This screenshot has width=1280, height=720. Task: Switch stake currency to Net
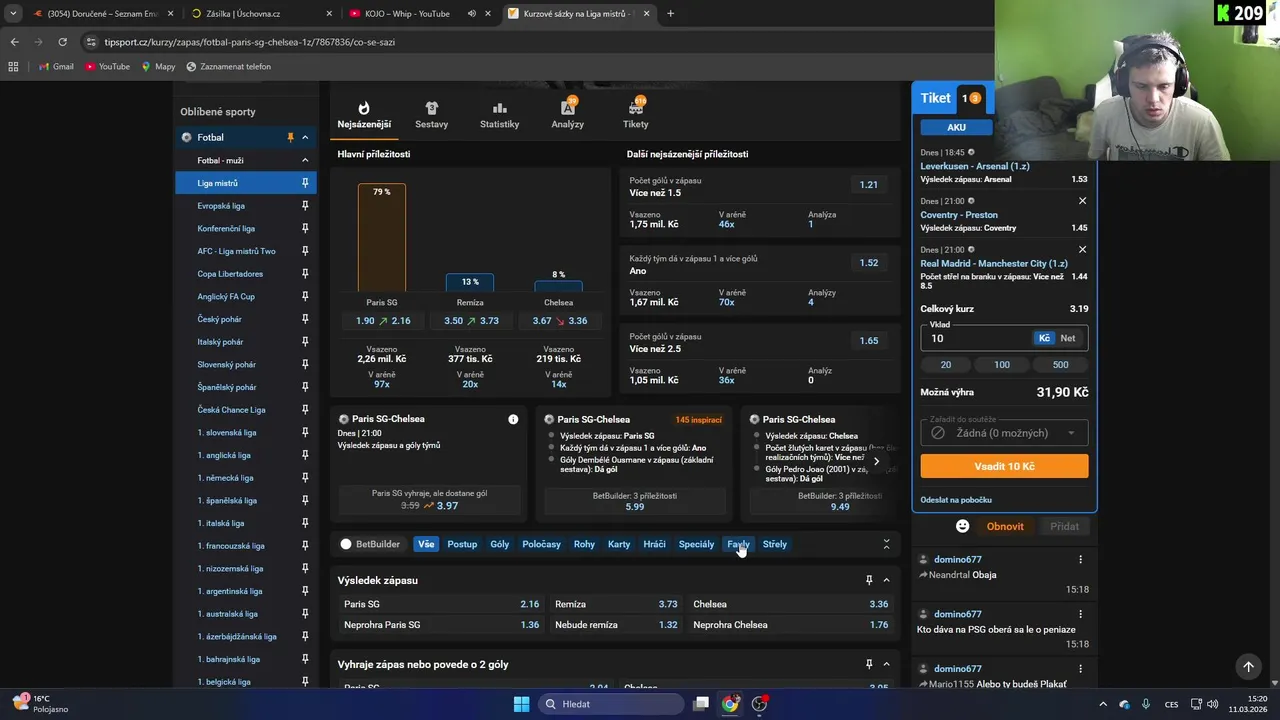(x=1068, y=338)
